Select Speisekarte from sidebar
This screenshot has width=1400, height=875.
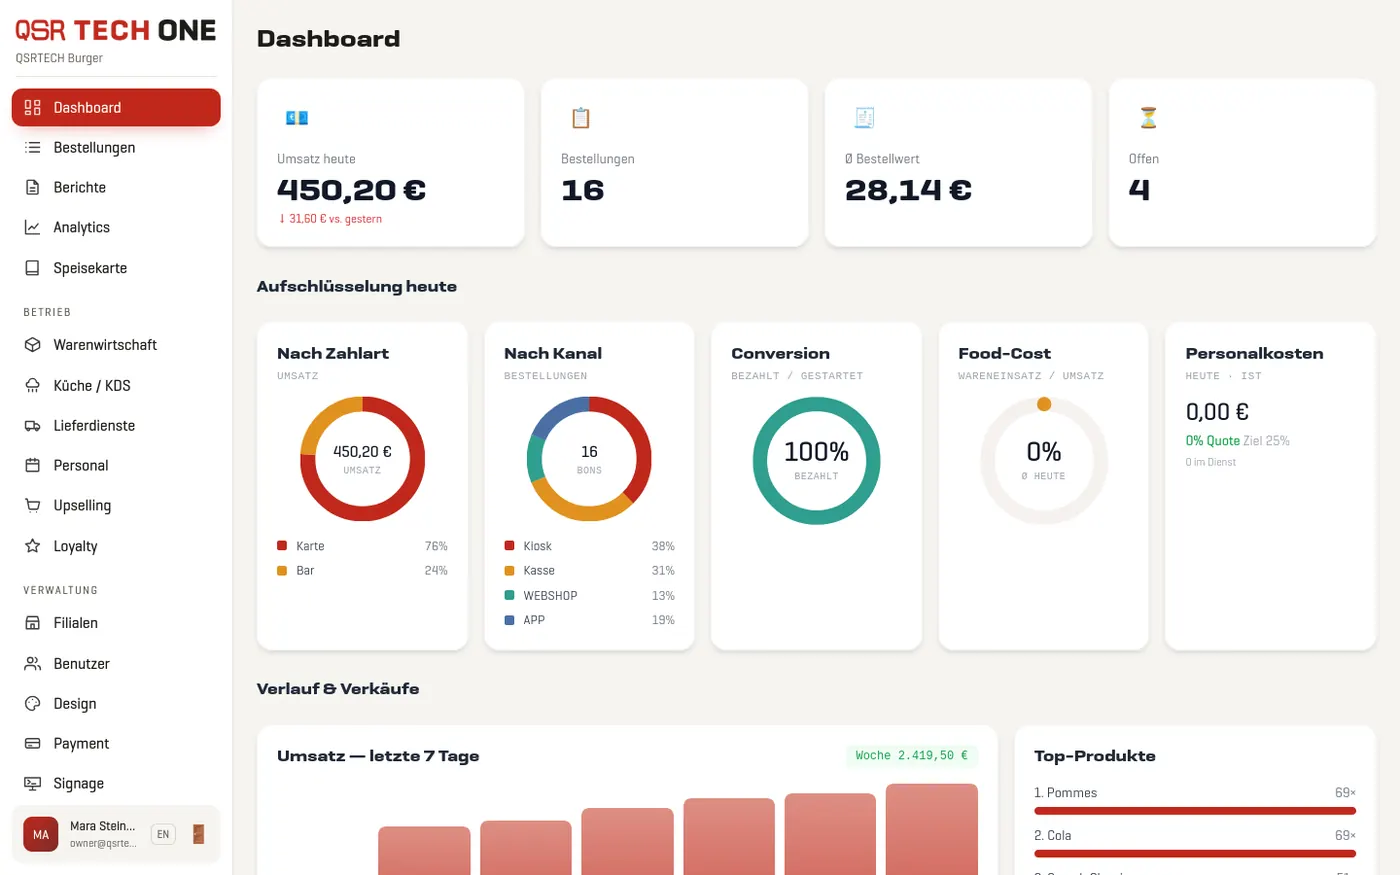[116, 268]
